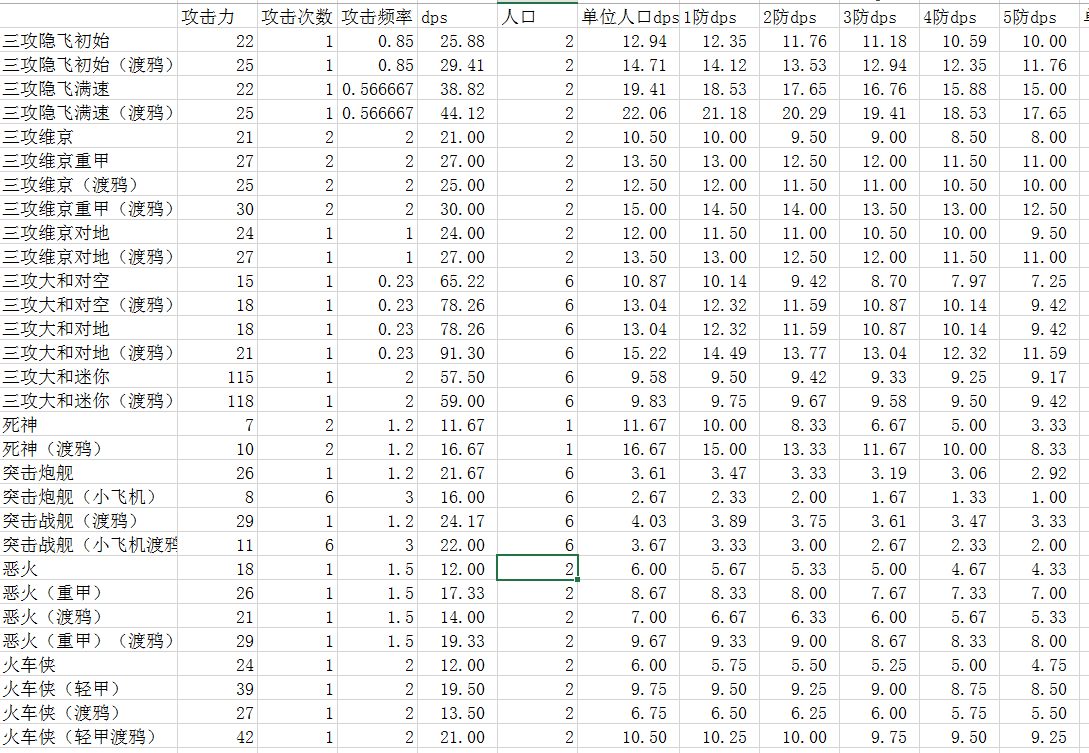Select the active 人口 cell in the 恶火 row
This screenshot has width=1089, height=753.
[x=537, y=569]
